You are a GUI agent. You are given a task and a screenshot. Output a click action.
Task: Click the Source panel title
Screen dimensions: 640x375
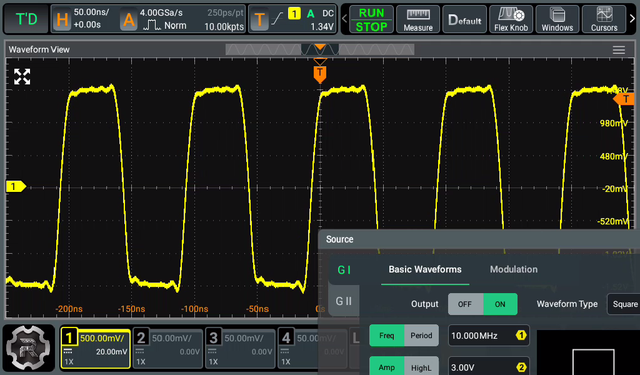pos(340,239)
